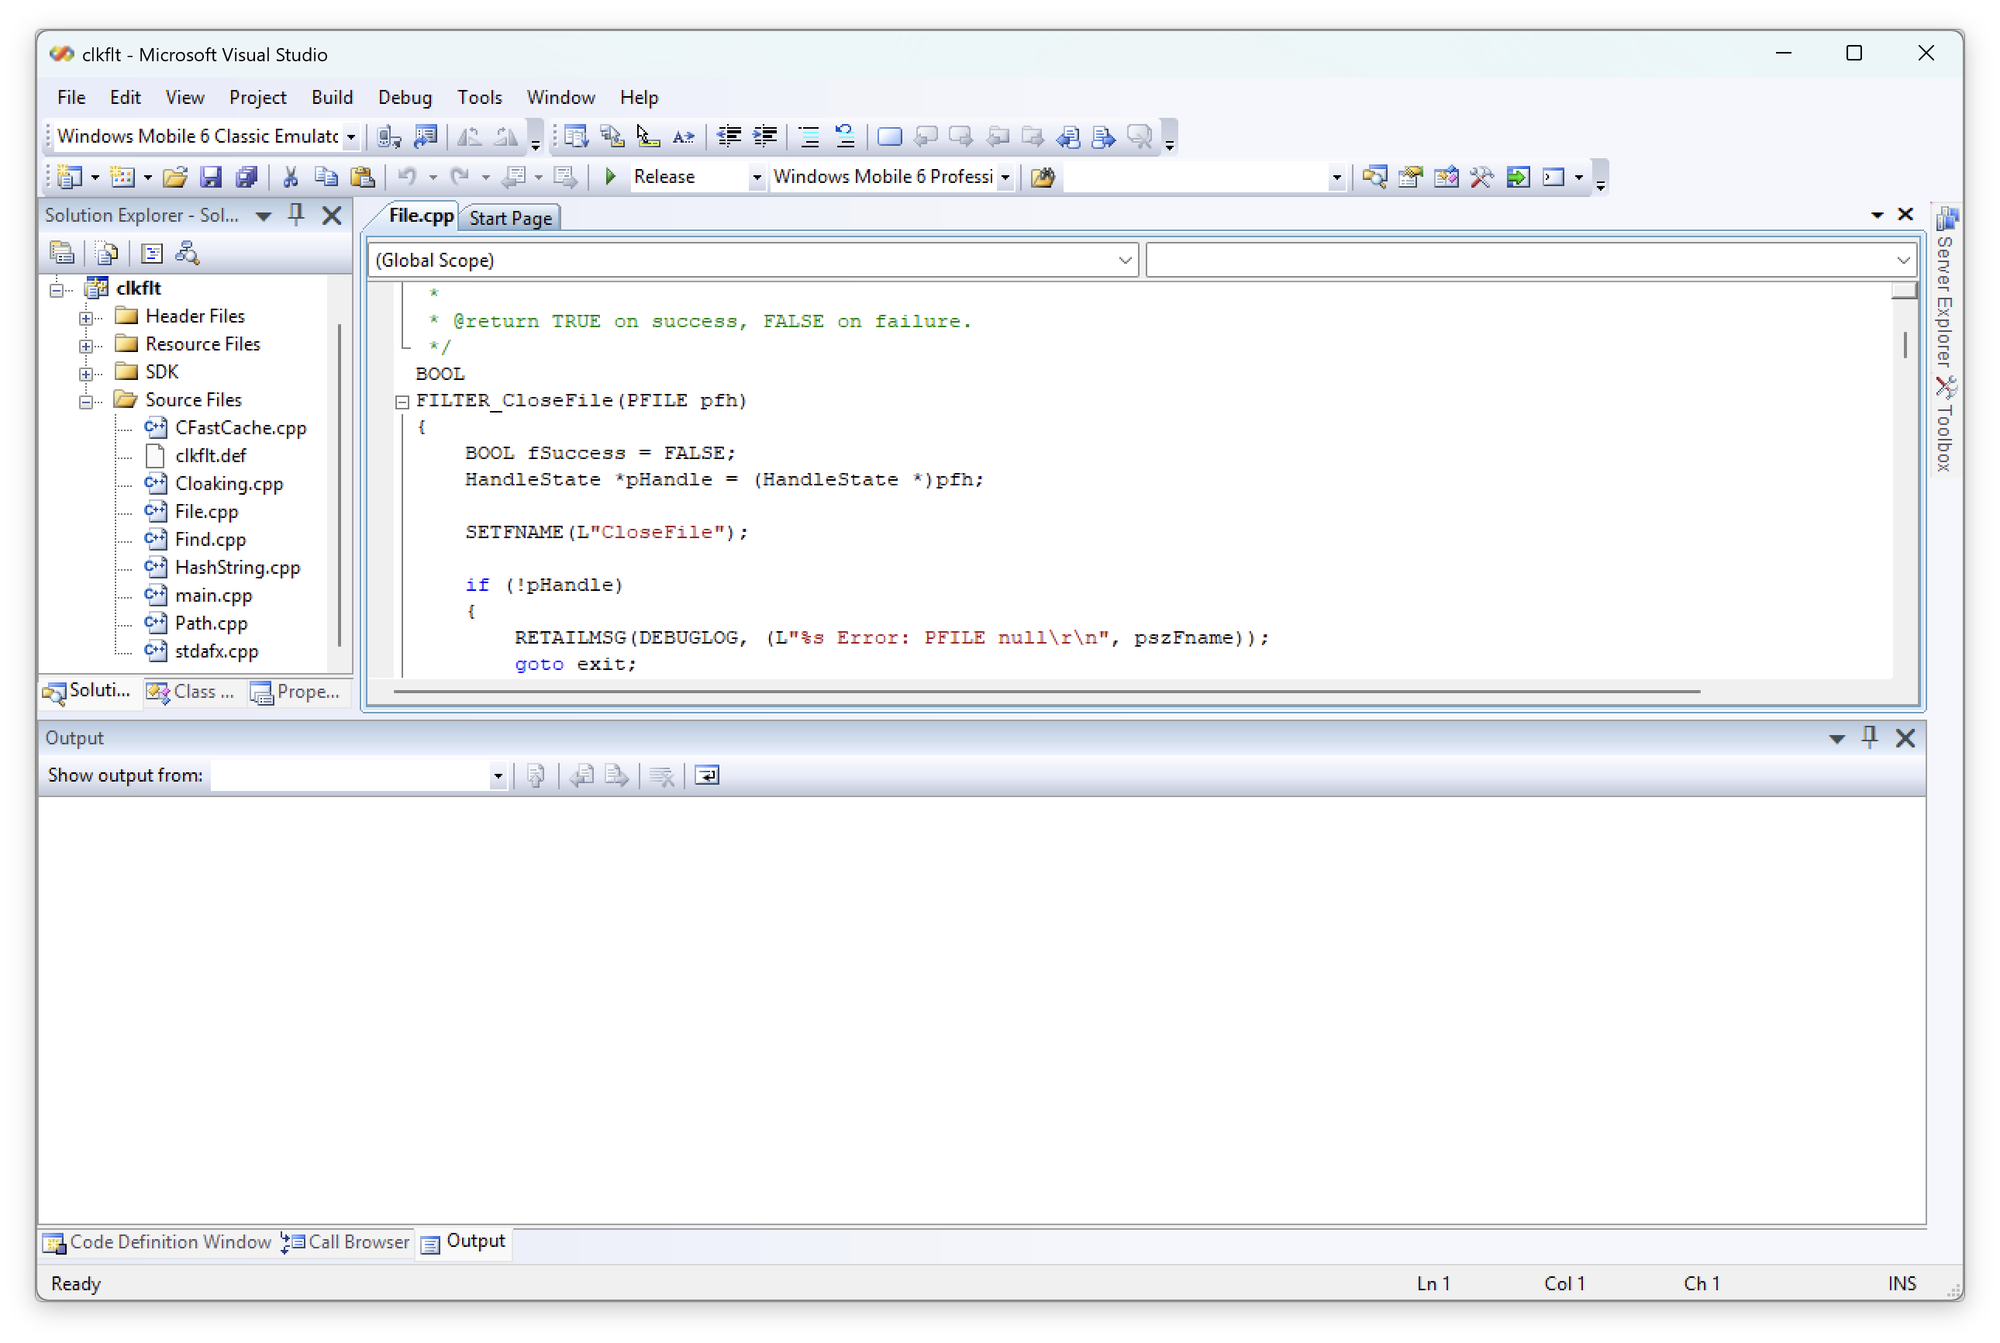
Task: Open the Toolbox hammer-and-wrench icon
Action: coord(1482,177)
